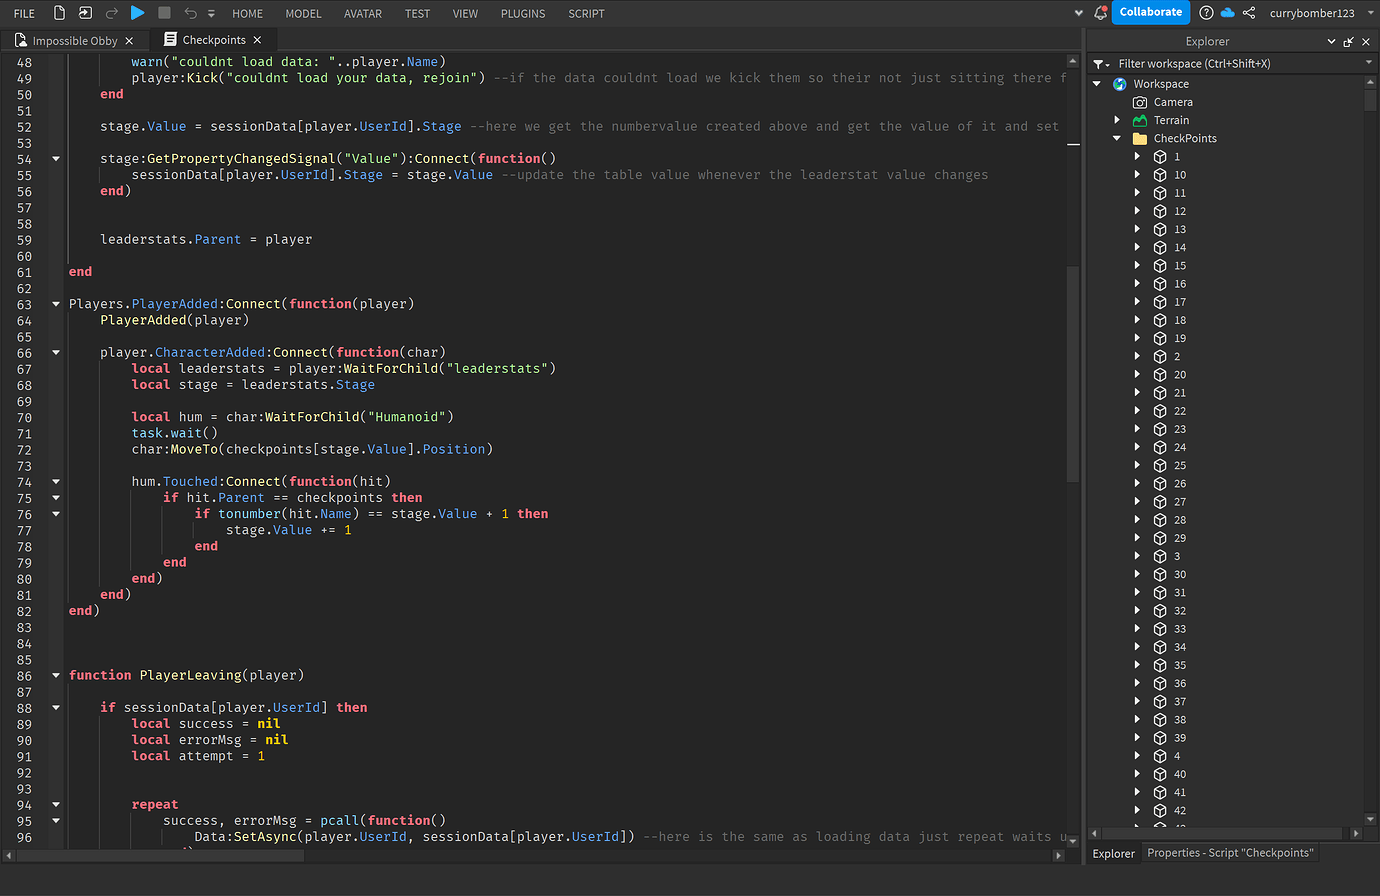Start the game with the blue Play button
Image resolution: width=1380 pixels, height=896 pixels.
[x=138, y=13]
